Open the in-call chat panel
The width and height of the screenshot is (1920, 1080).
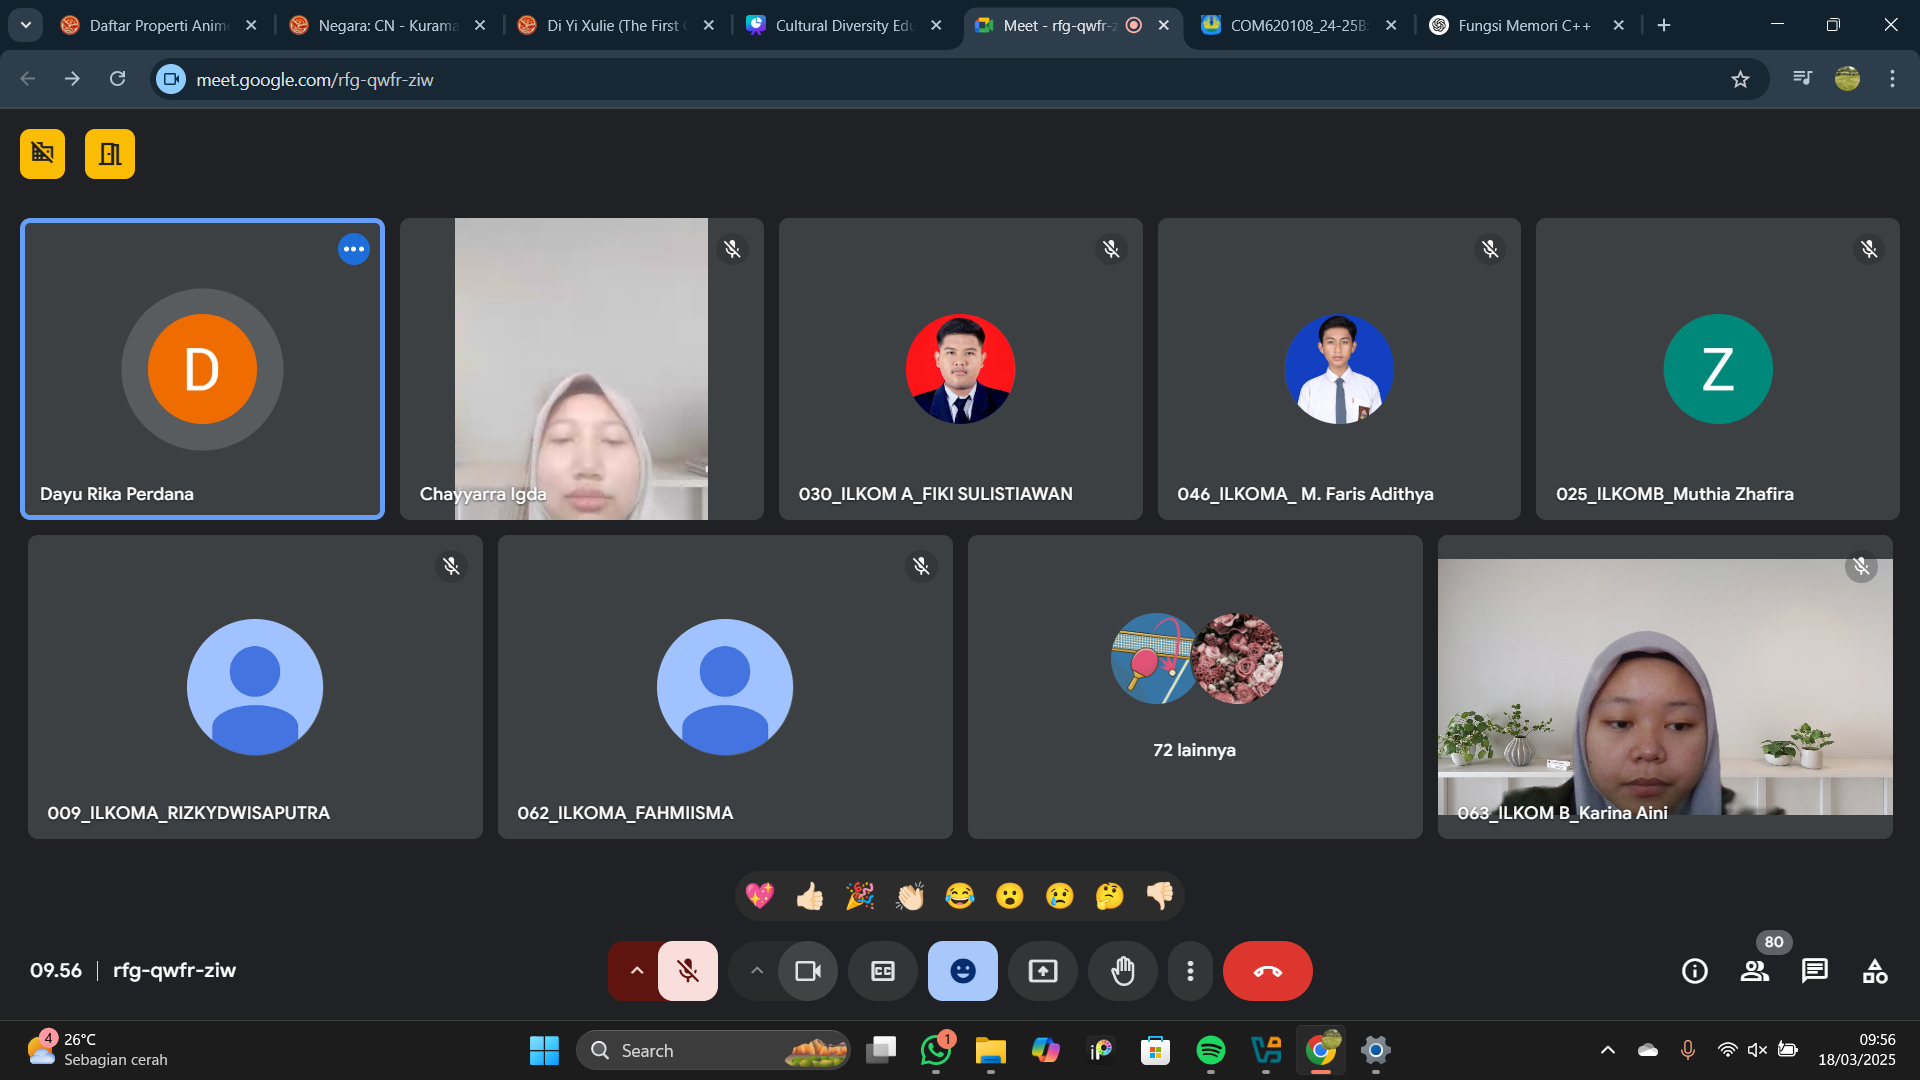pos(1814,971)
